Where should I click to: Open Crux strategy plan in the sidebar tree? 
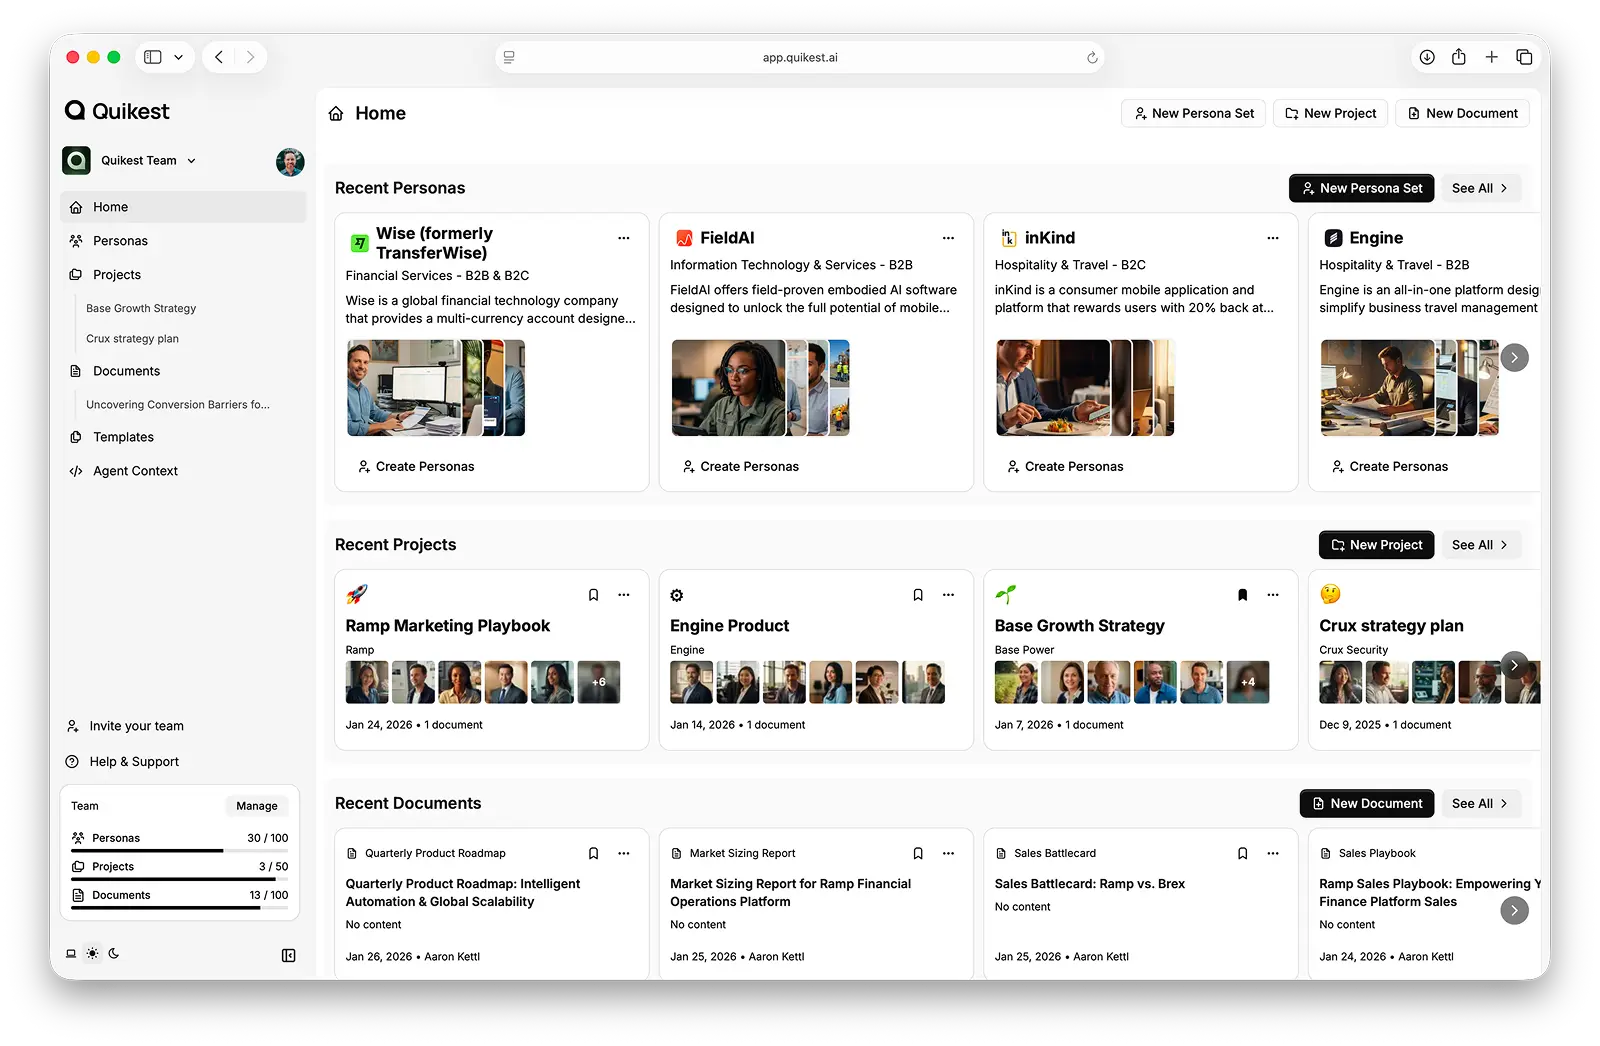tap(132, 339)
